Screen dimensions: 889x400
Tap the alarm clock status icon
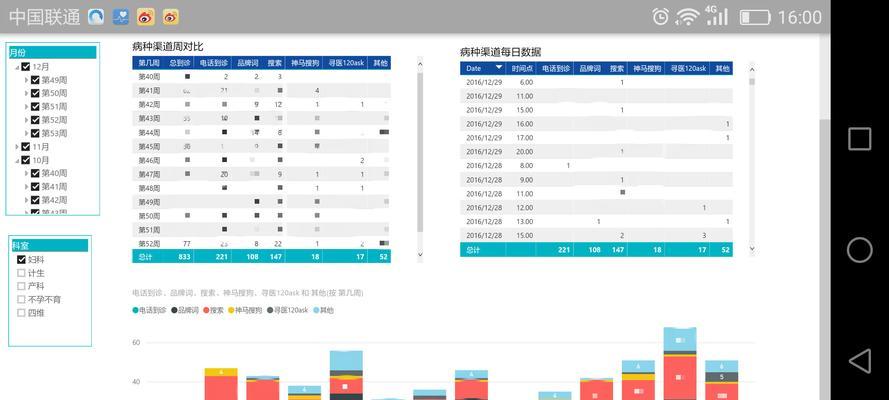(x=660, y=17)
